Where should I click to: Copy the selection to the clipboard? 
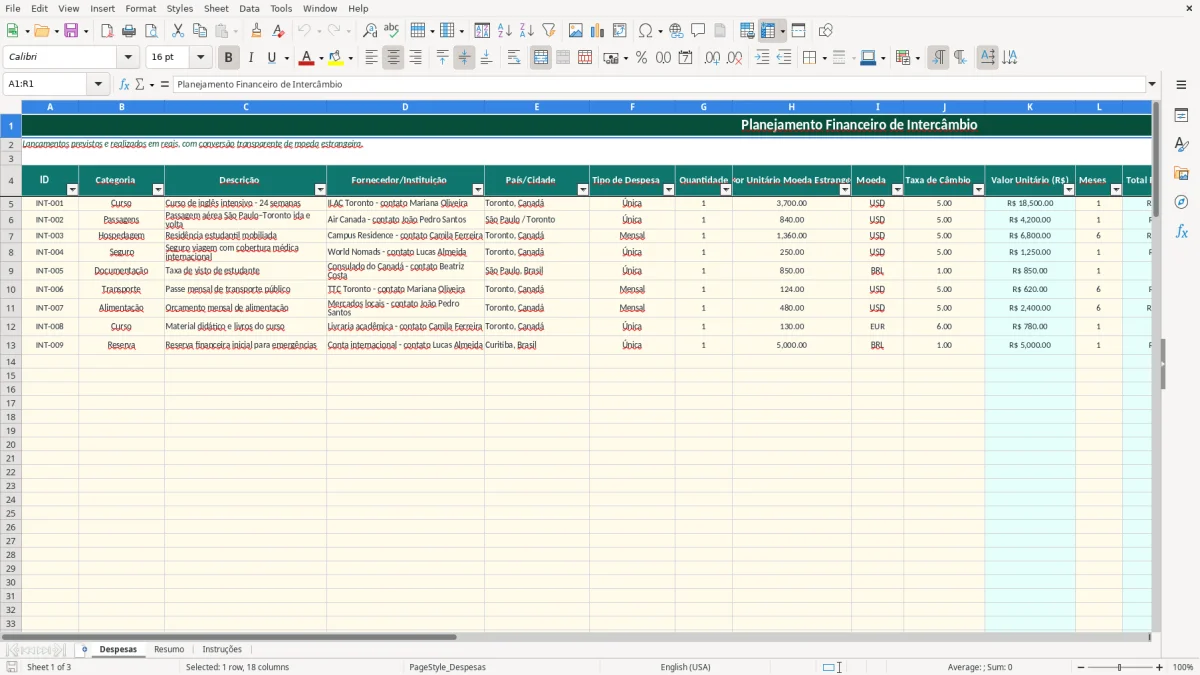pyautogui.click(x=200, y=31)
